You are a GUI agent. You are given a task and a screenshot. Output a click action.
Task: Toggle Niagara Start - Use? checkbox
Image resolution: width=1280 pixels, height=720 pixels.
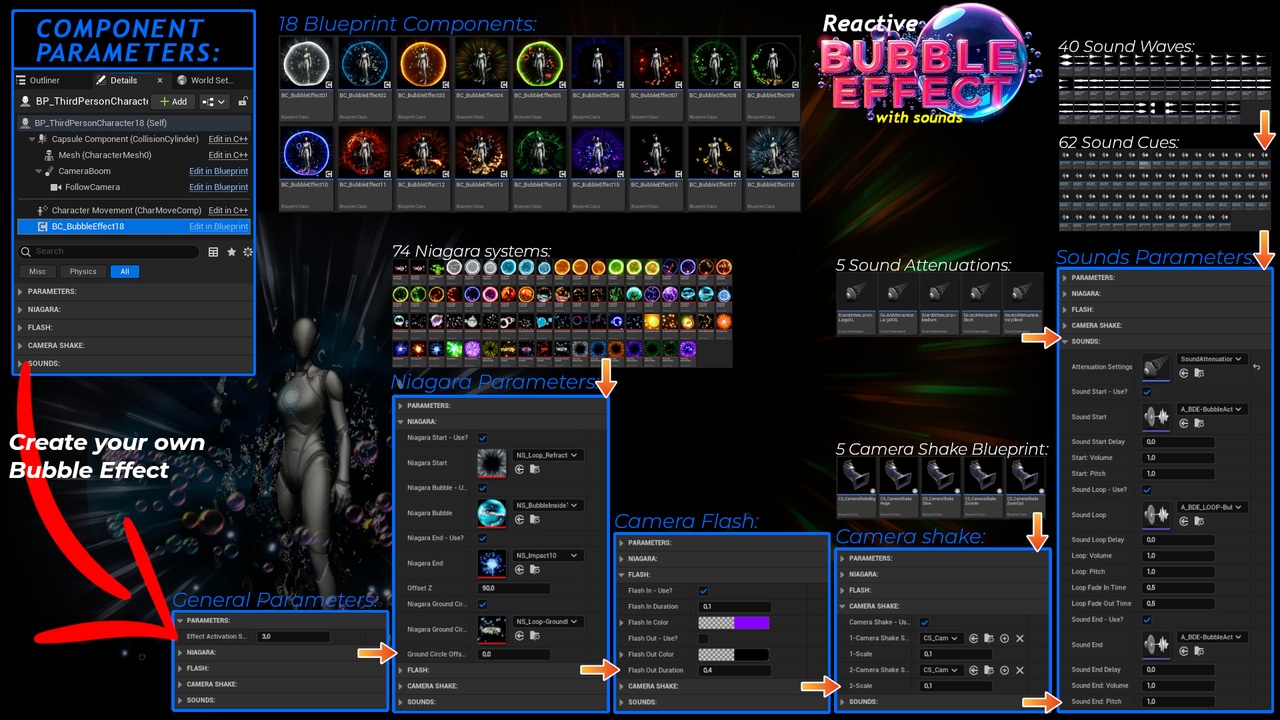[483, 438]
